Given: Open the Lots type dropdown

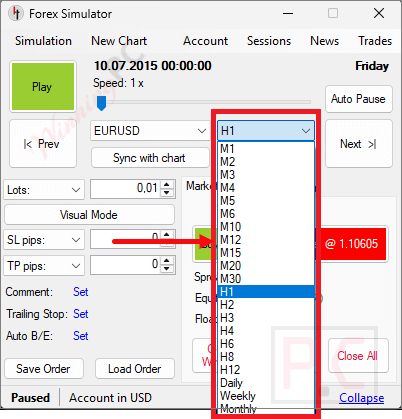Looking at the screenshot, I should coord(44,190).
